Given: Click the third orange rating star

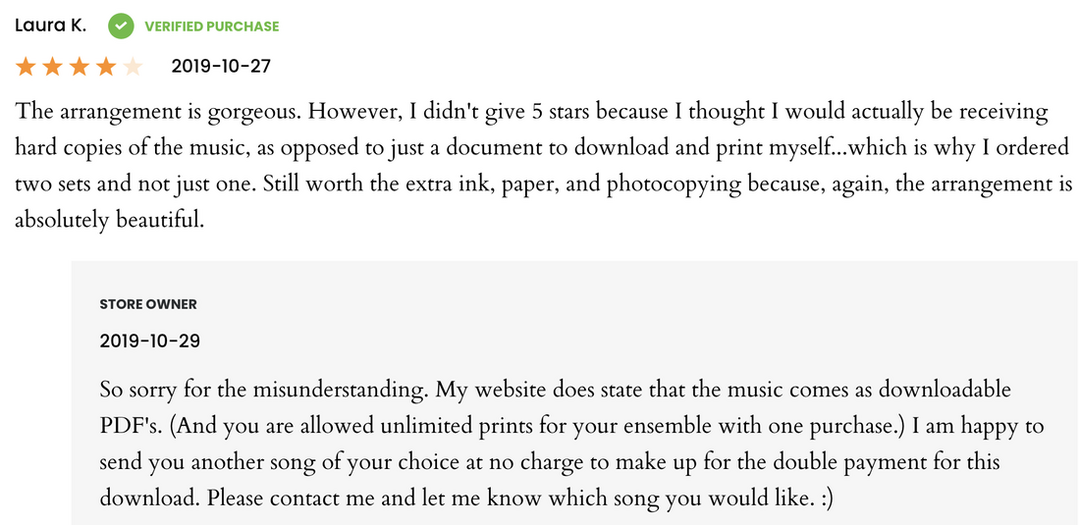Looking at the screenshot, I should pyautogui.click(x=79, y=67).
